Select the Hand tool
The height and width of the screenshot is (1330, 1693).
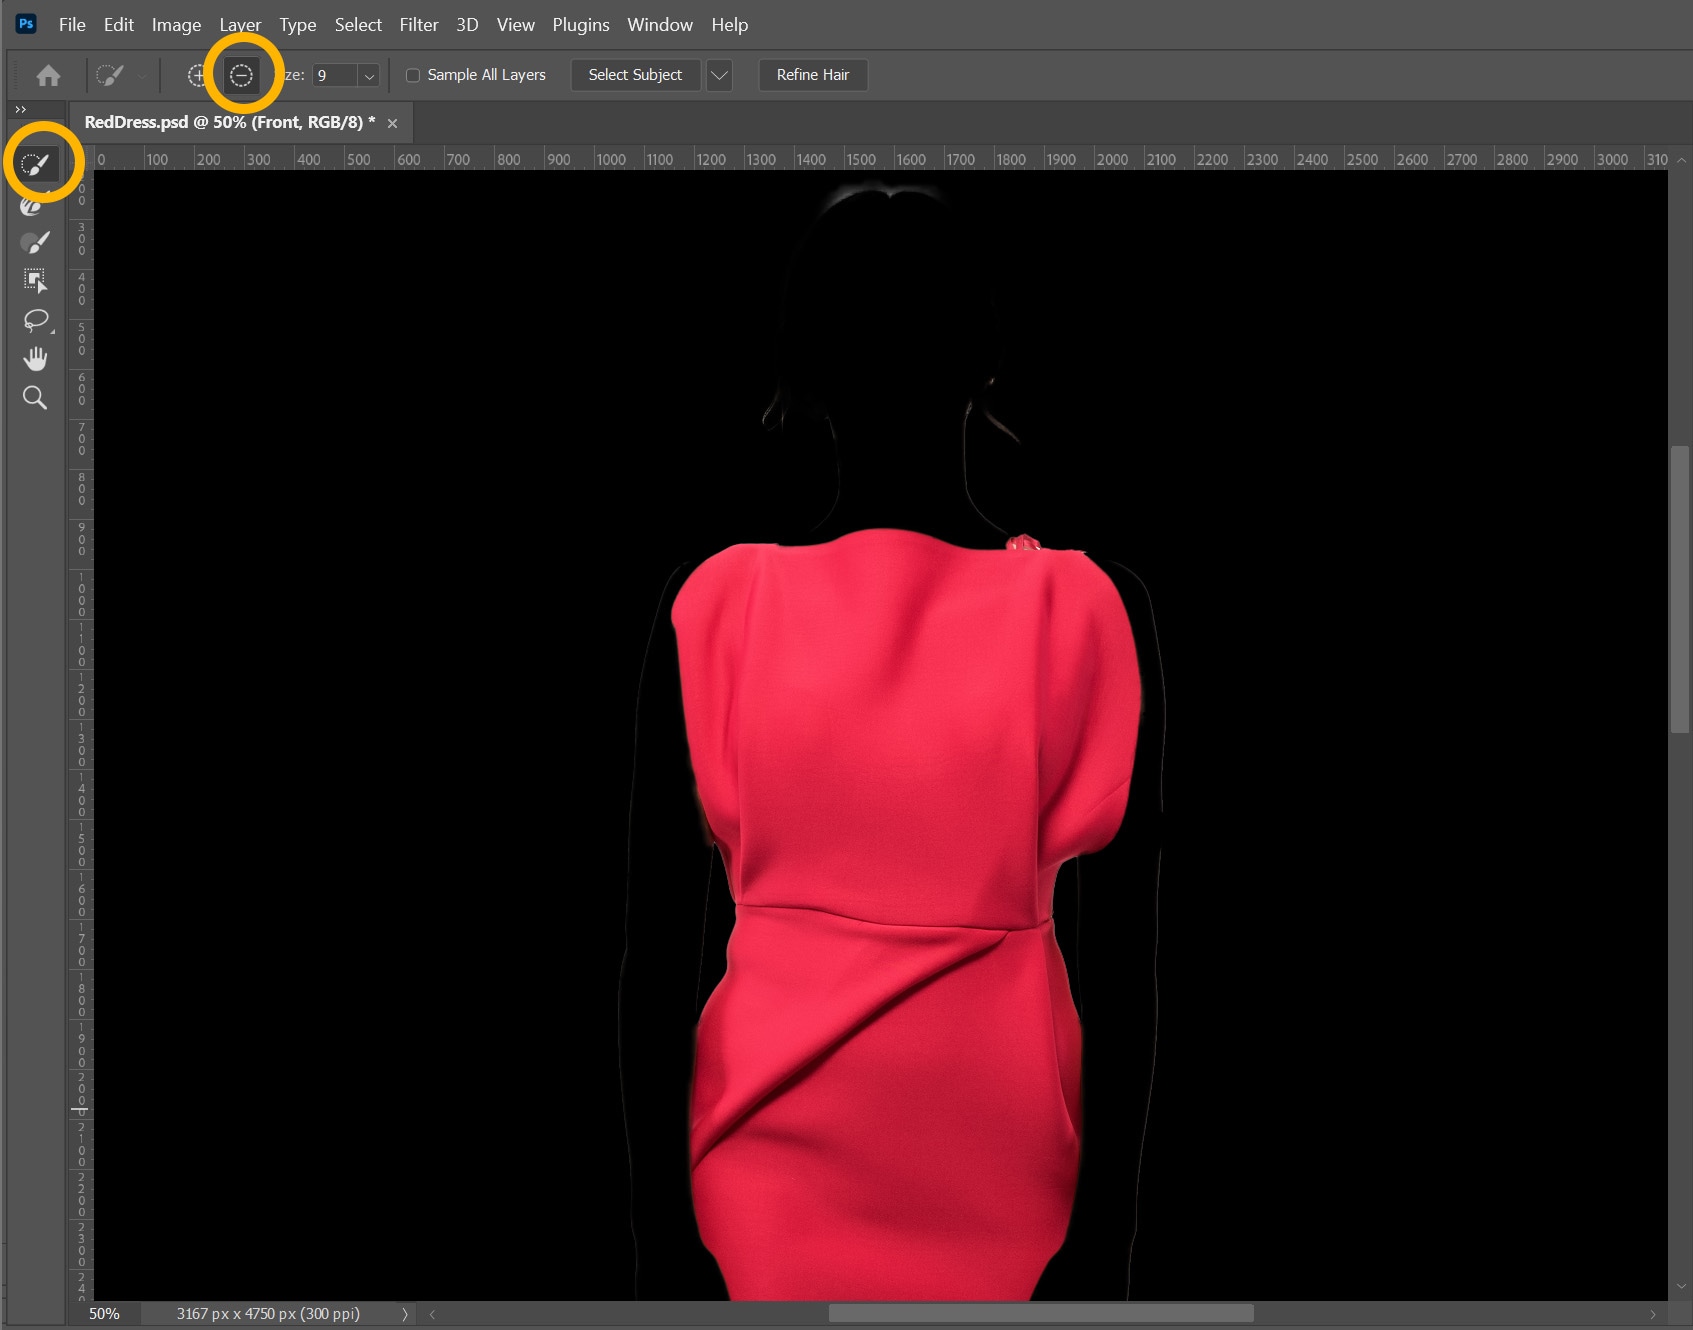click(35, 359)
